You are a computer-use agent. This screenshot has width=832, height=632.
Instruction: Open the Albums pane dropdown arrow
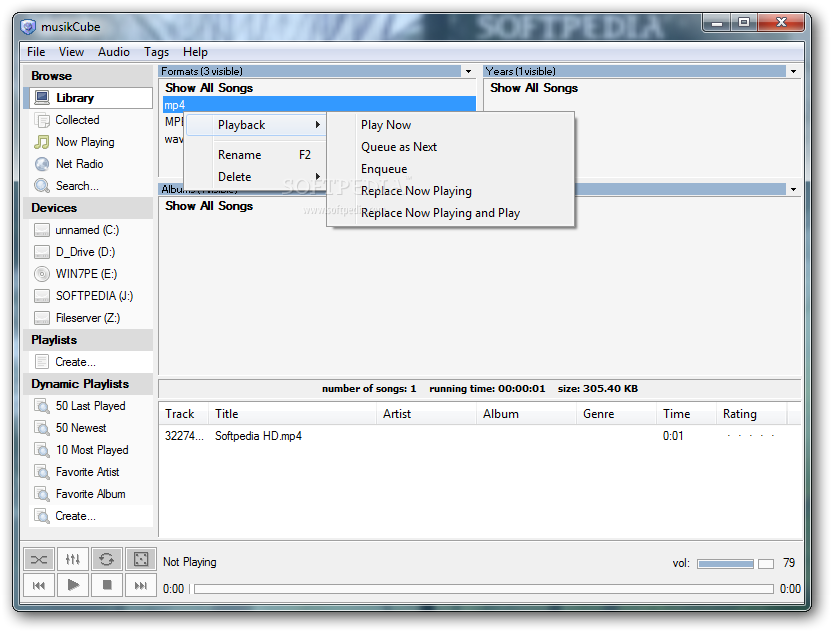pos(793,189)
